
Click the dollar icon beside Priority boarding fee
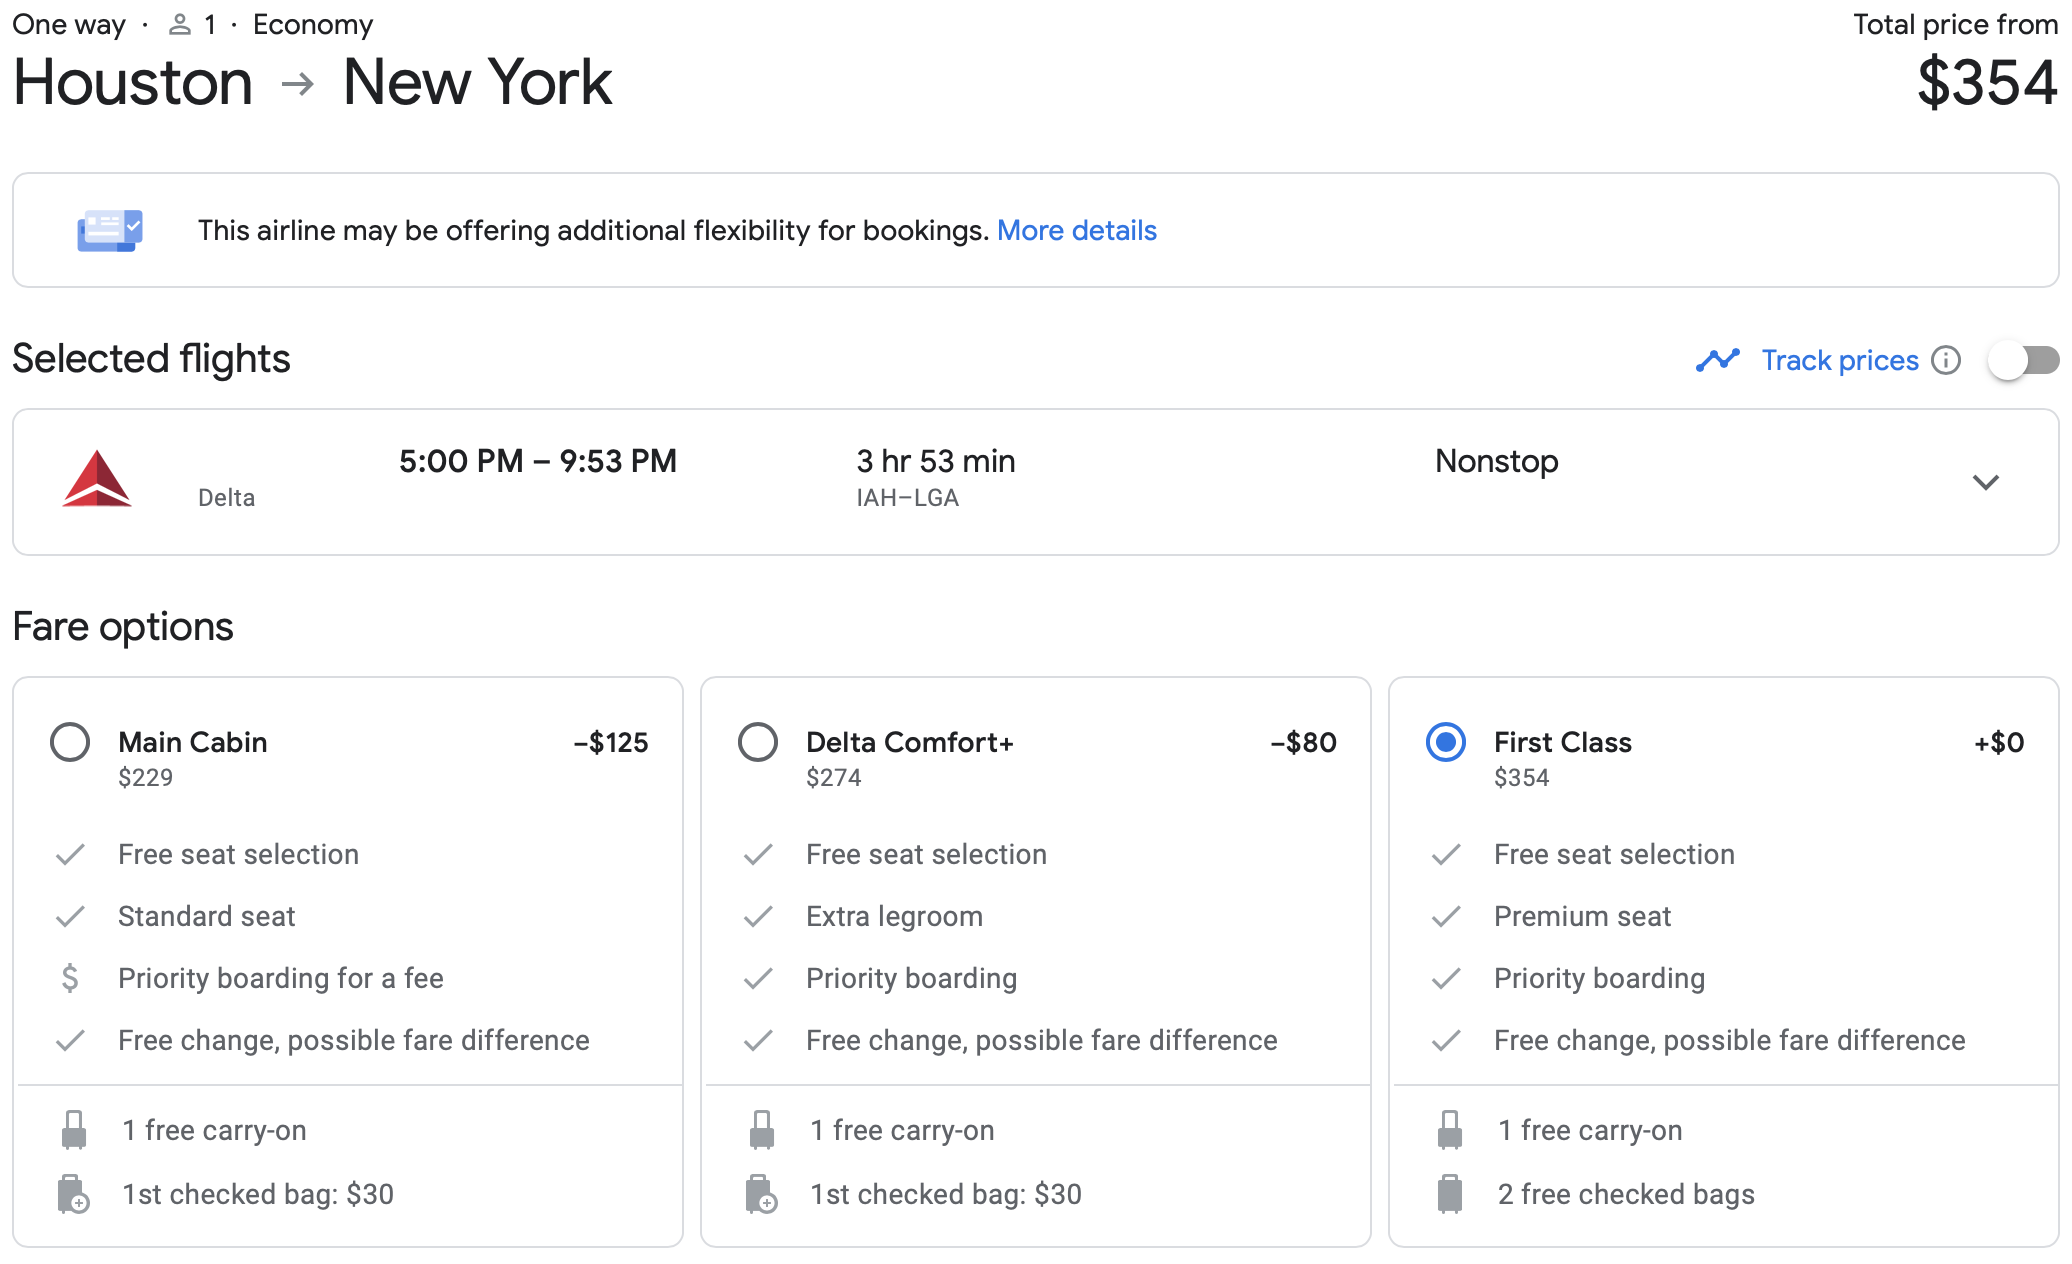pyautogui.click(x=70, y=978)
